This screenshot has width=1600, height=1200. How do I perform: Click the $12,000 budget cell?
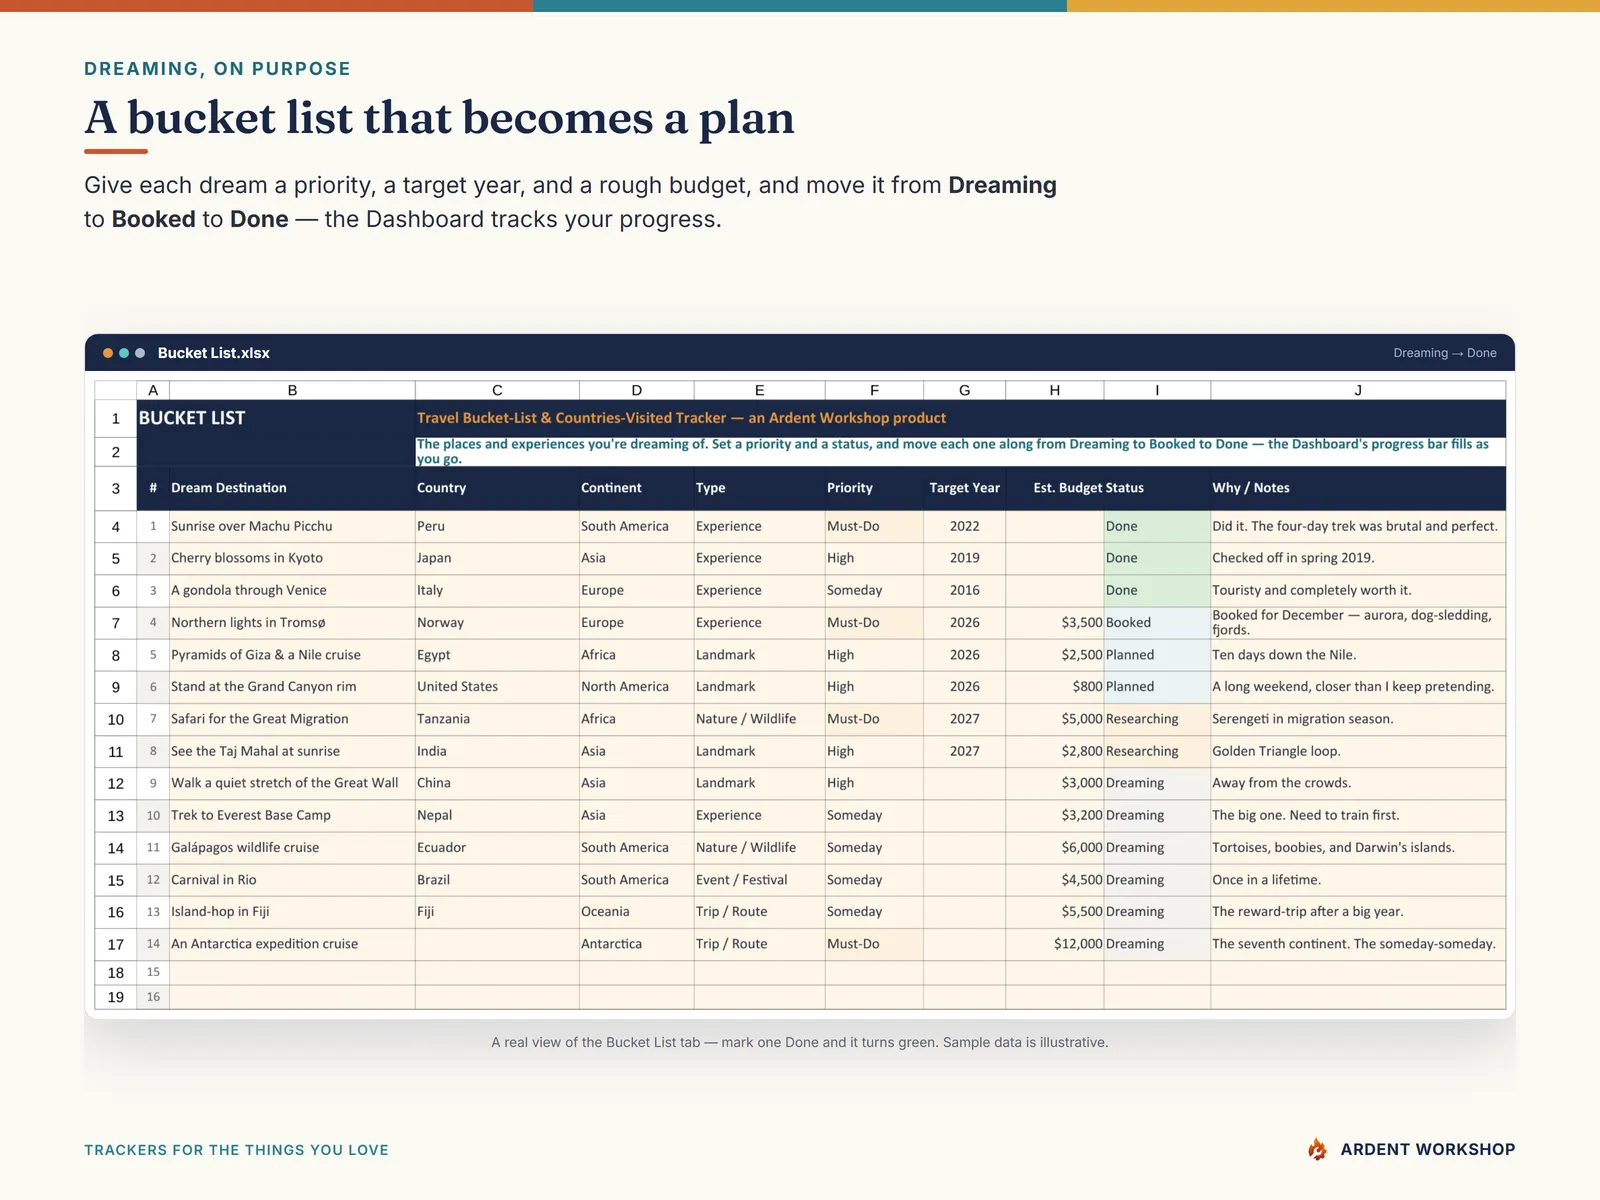pyautogui.click(x=1055, y=944)
